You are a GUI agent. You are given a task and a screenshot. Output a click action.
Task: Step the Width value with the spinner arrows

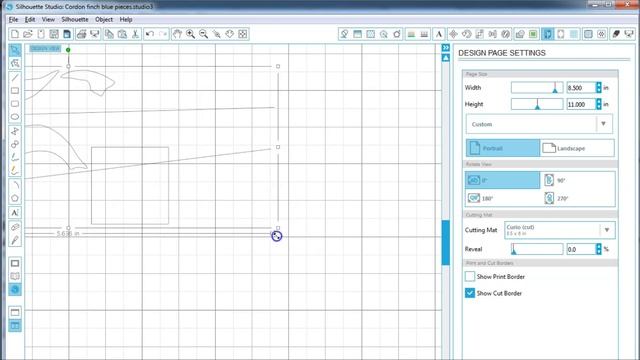[599, 88]
